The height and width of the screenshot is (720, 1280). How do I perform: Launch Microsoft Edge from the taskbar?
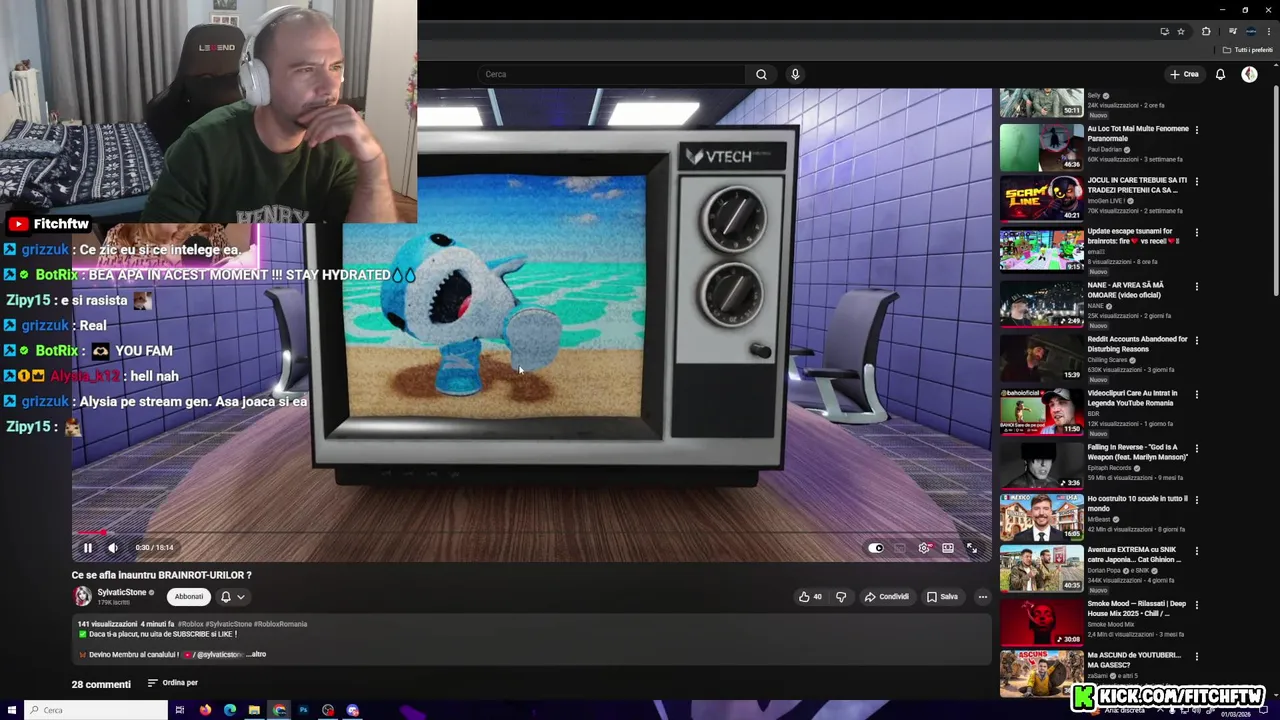[230, 710]
